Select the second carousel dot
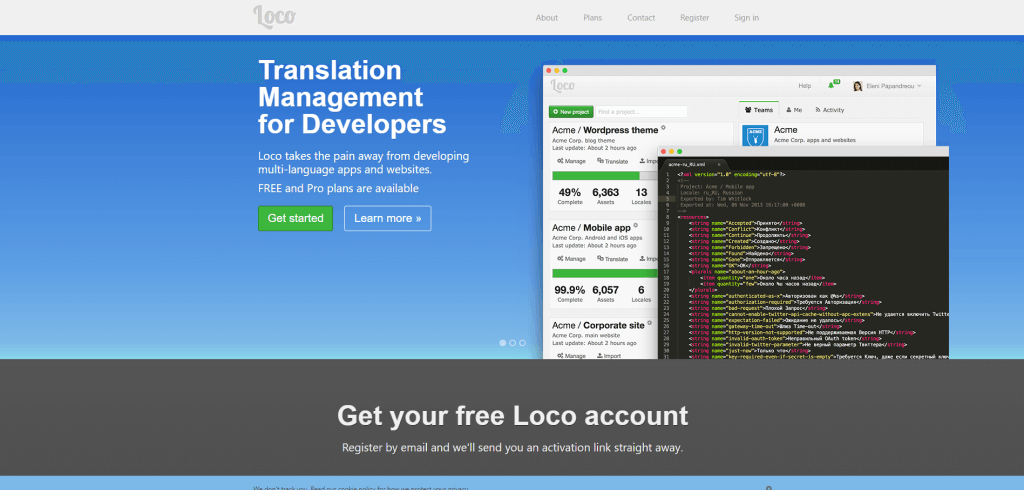Viewport: 1024px width, 490px height. [x=513, y=342]
